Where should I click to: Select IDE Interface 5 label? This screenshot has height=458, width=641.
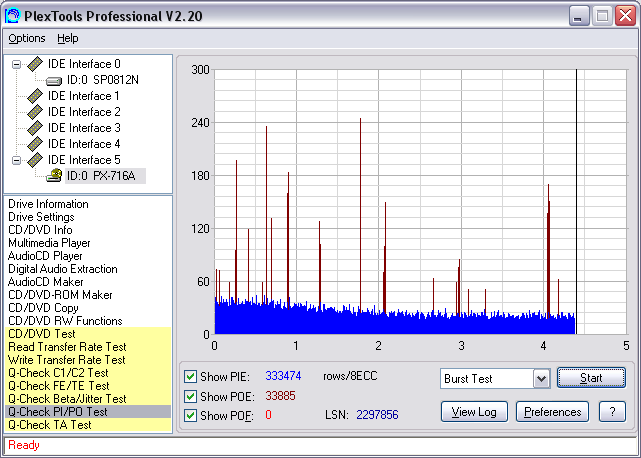pos(84,159)
